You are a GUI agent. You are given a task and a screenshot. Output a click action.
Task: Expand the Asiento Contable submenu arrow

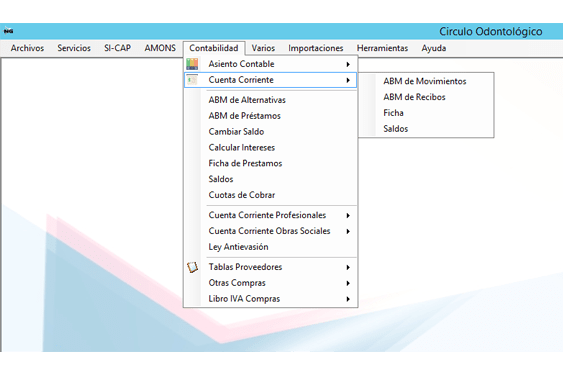click(348, 64)
